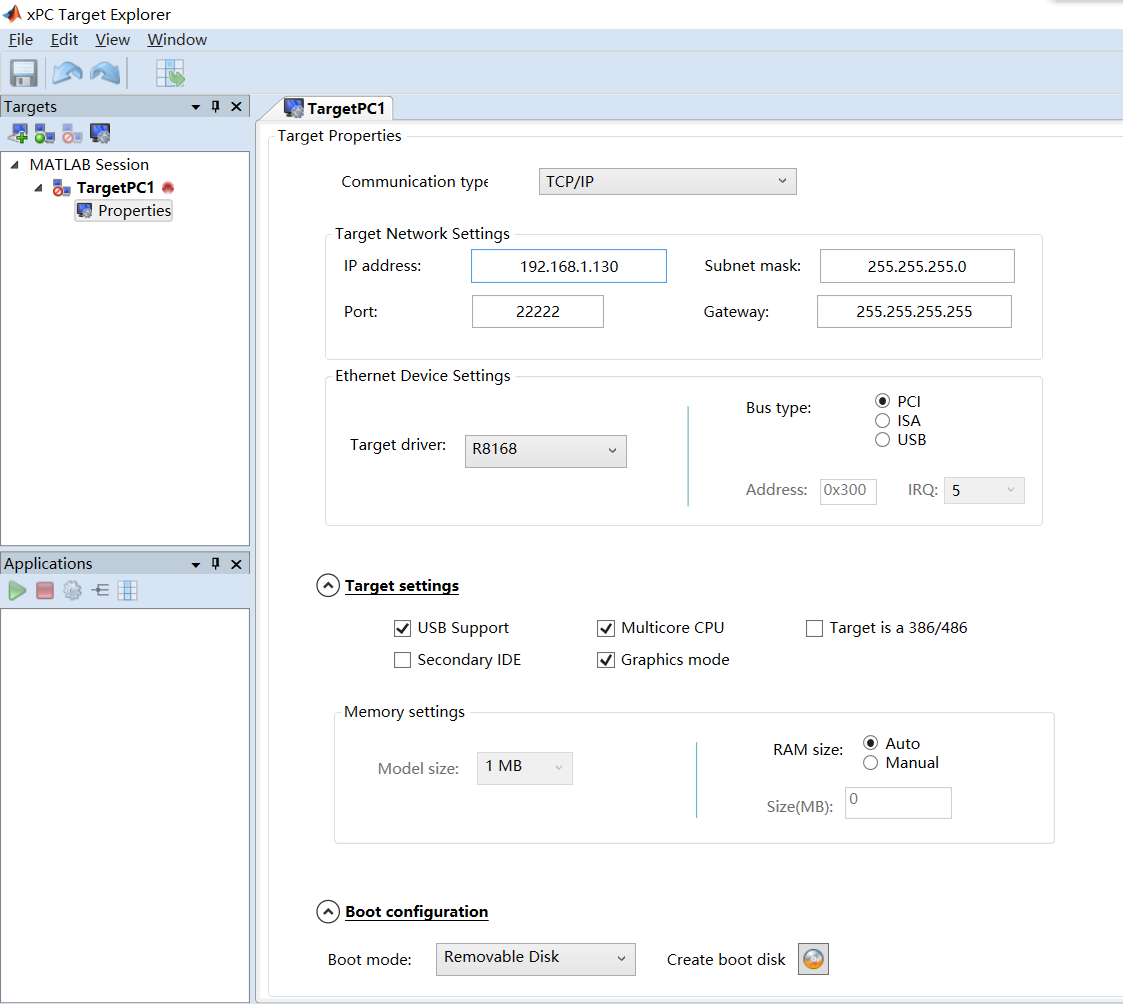
Task: Open the Window menu
Action: 177,39
